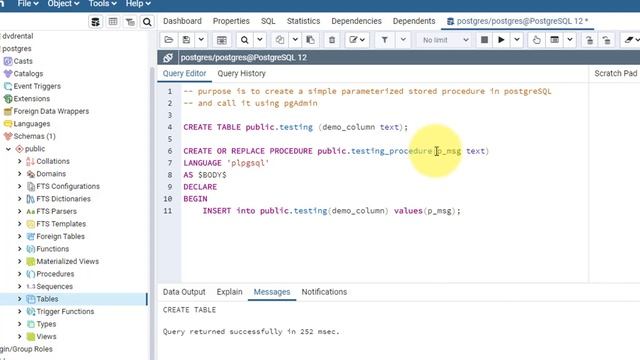Click the Commit icon

[589, 40]
